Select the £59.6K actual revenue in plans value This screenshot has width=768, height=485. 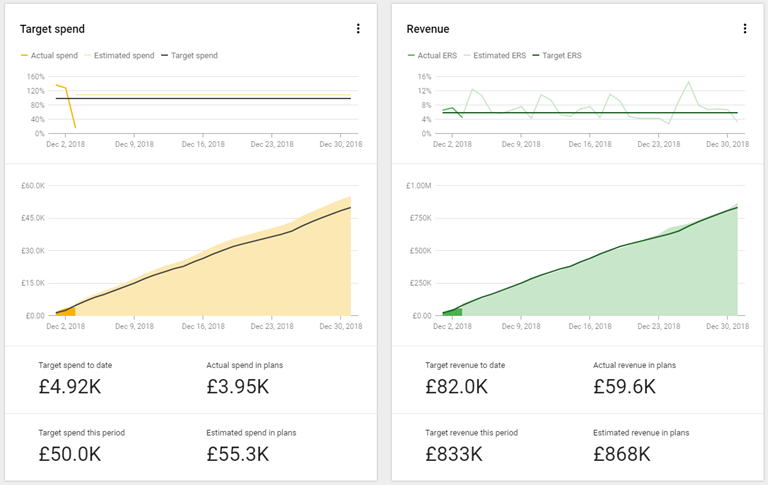pyautogui.click(x=624, y=387)
